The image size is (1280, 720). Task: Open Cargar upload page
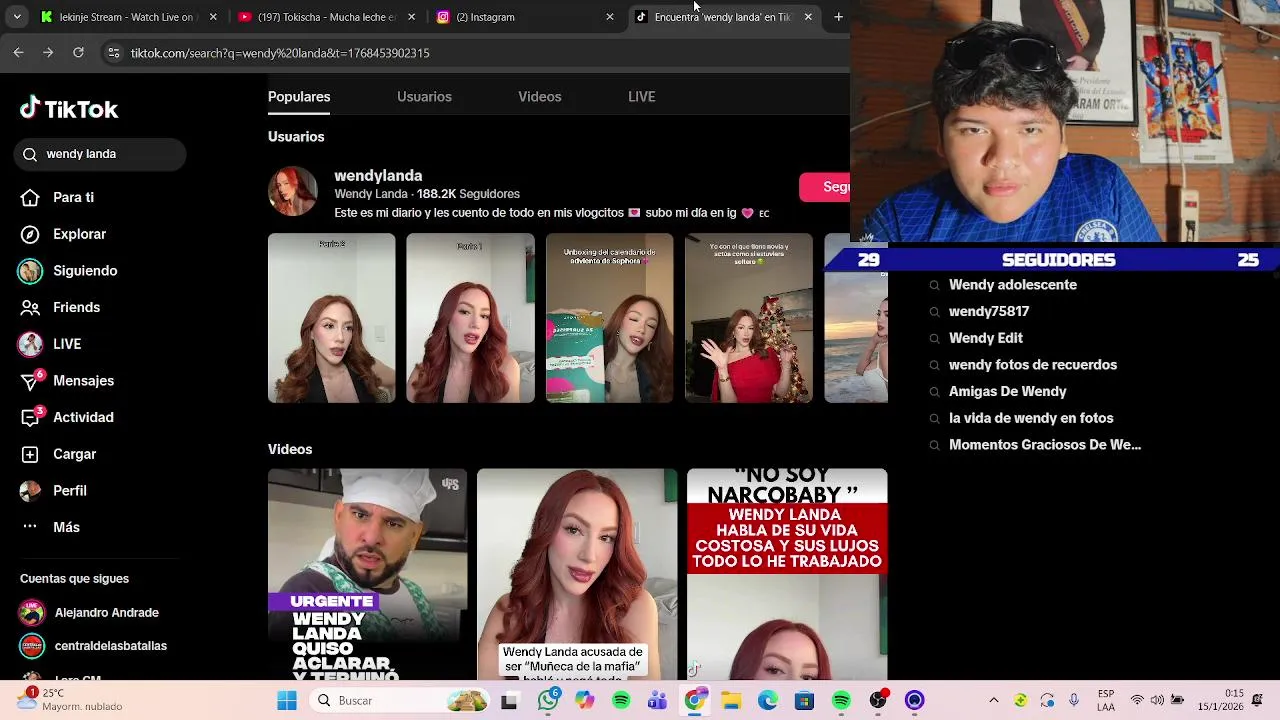coord(58,454)
